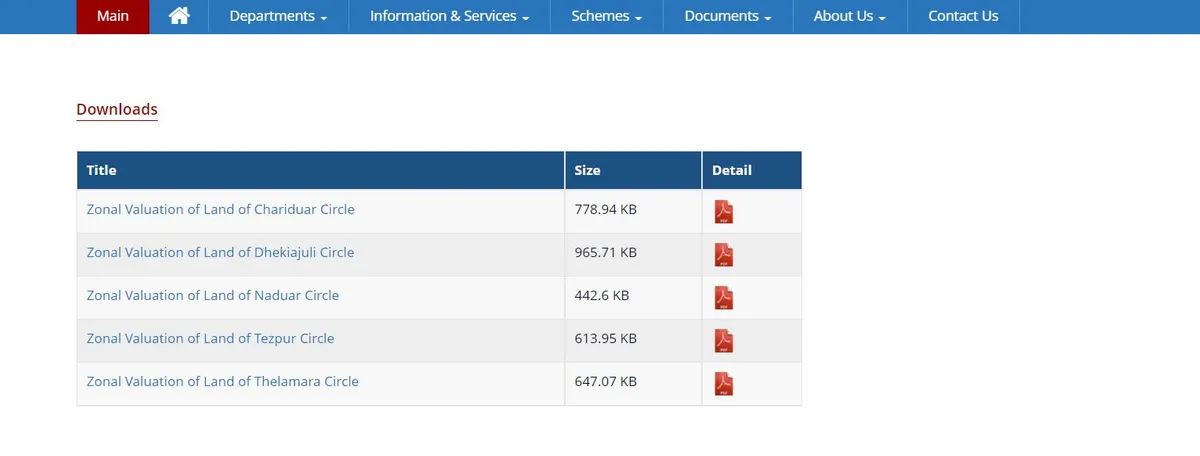Expand the Departments dropdown menu
This screenshot has width=1200, height=456.
click(x=278, y=16)
